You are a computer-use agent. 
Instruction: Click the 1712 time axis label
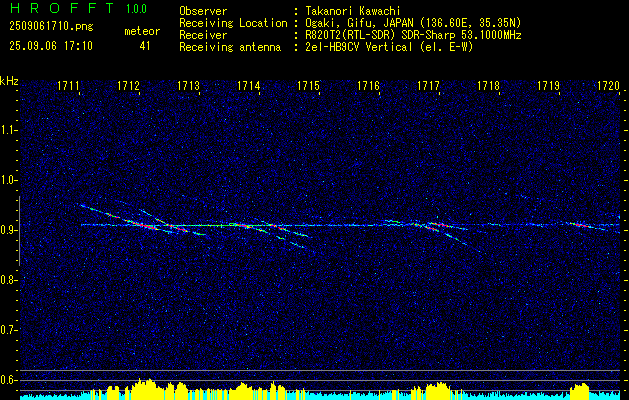tap(128, 86)
